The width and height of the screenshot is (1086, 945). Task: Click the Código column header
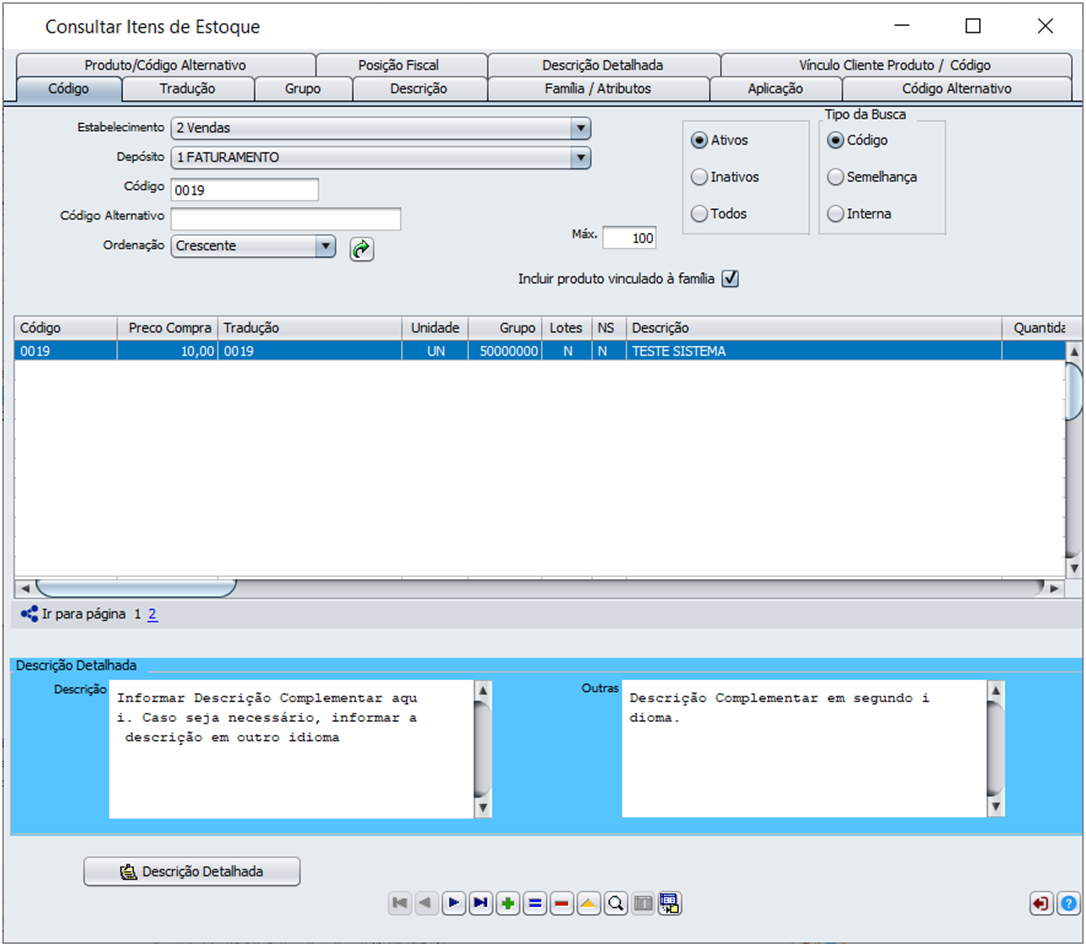click(65, 328)
